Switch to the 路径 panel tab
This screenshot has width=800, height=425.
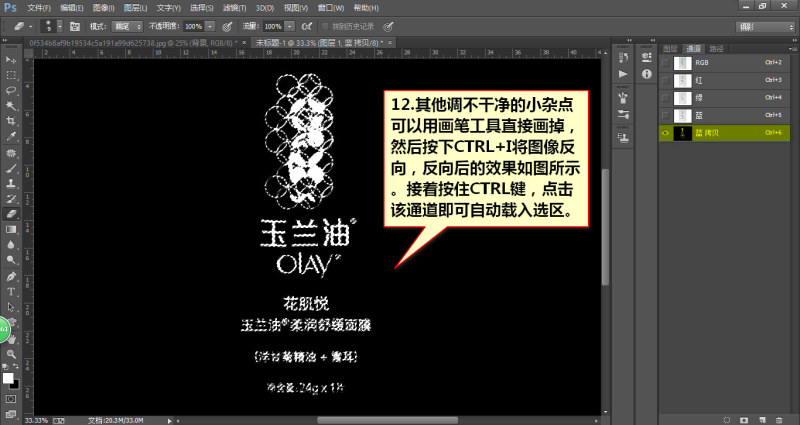point(716,48)
